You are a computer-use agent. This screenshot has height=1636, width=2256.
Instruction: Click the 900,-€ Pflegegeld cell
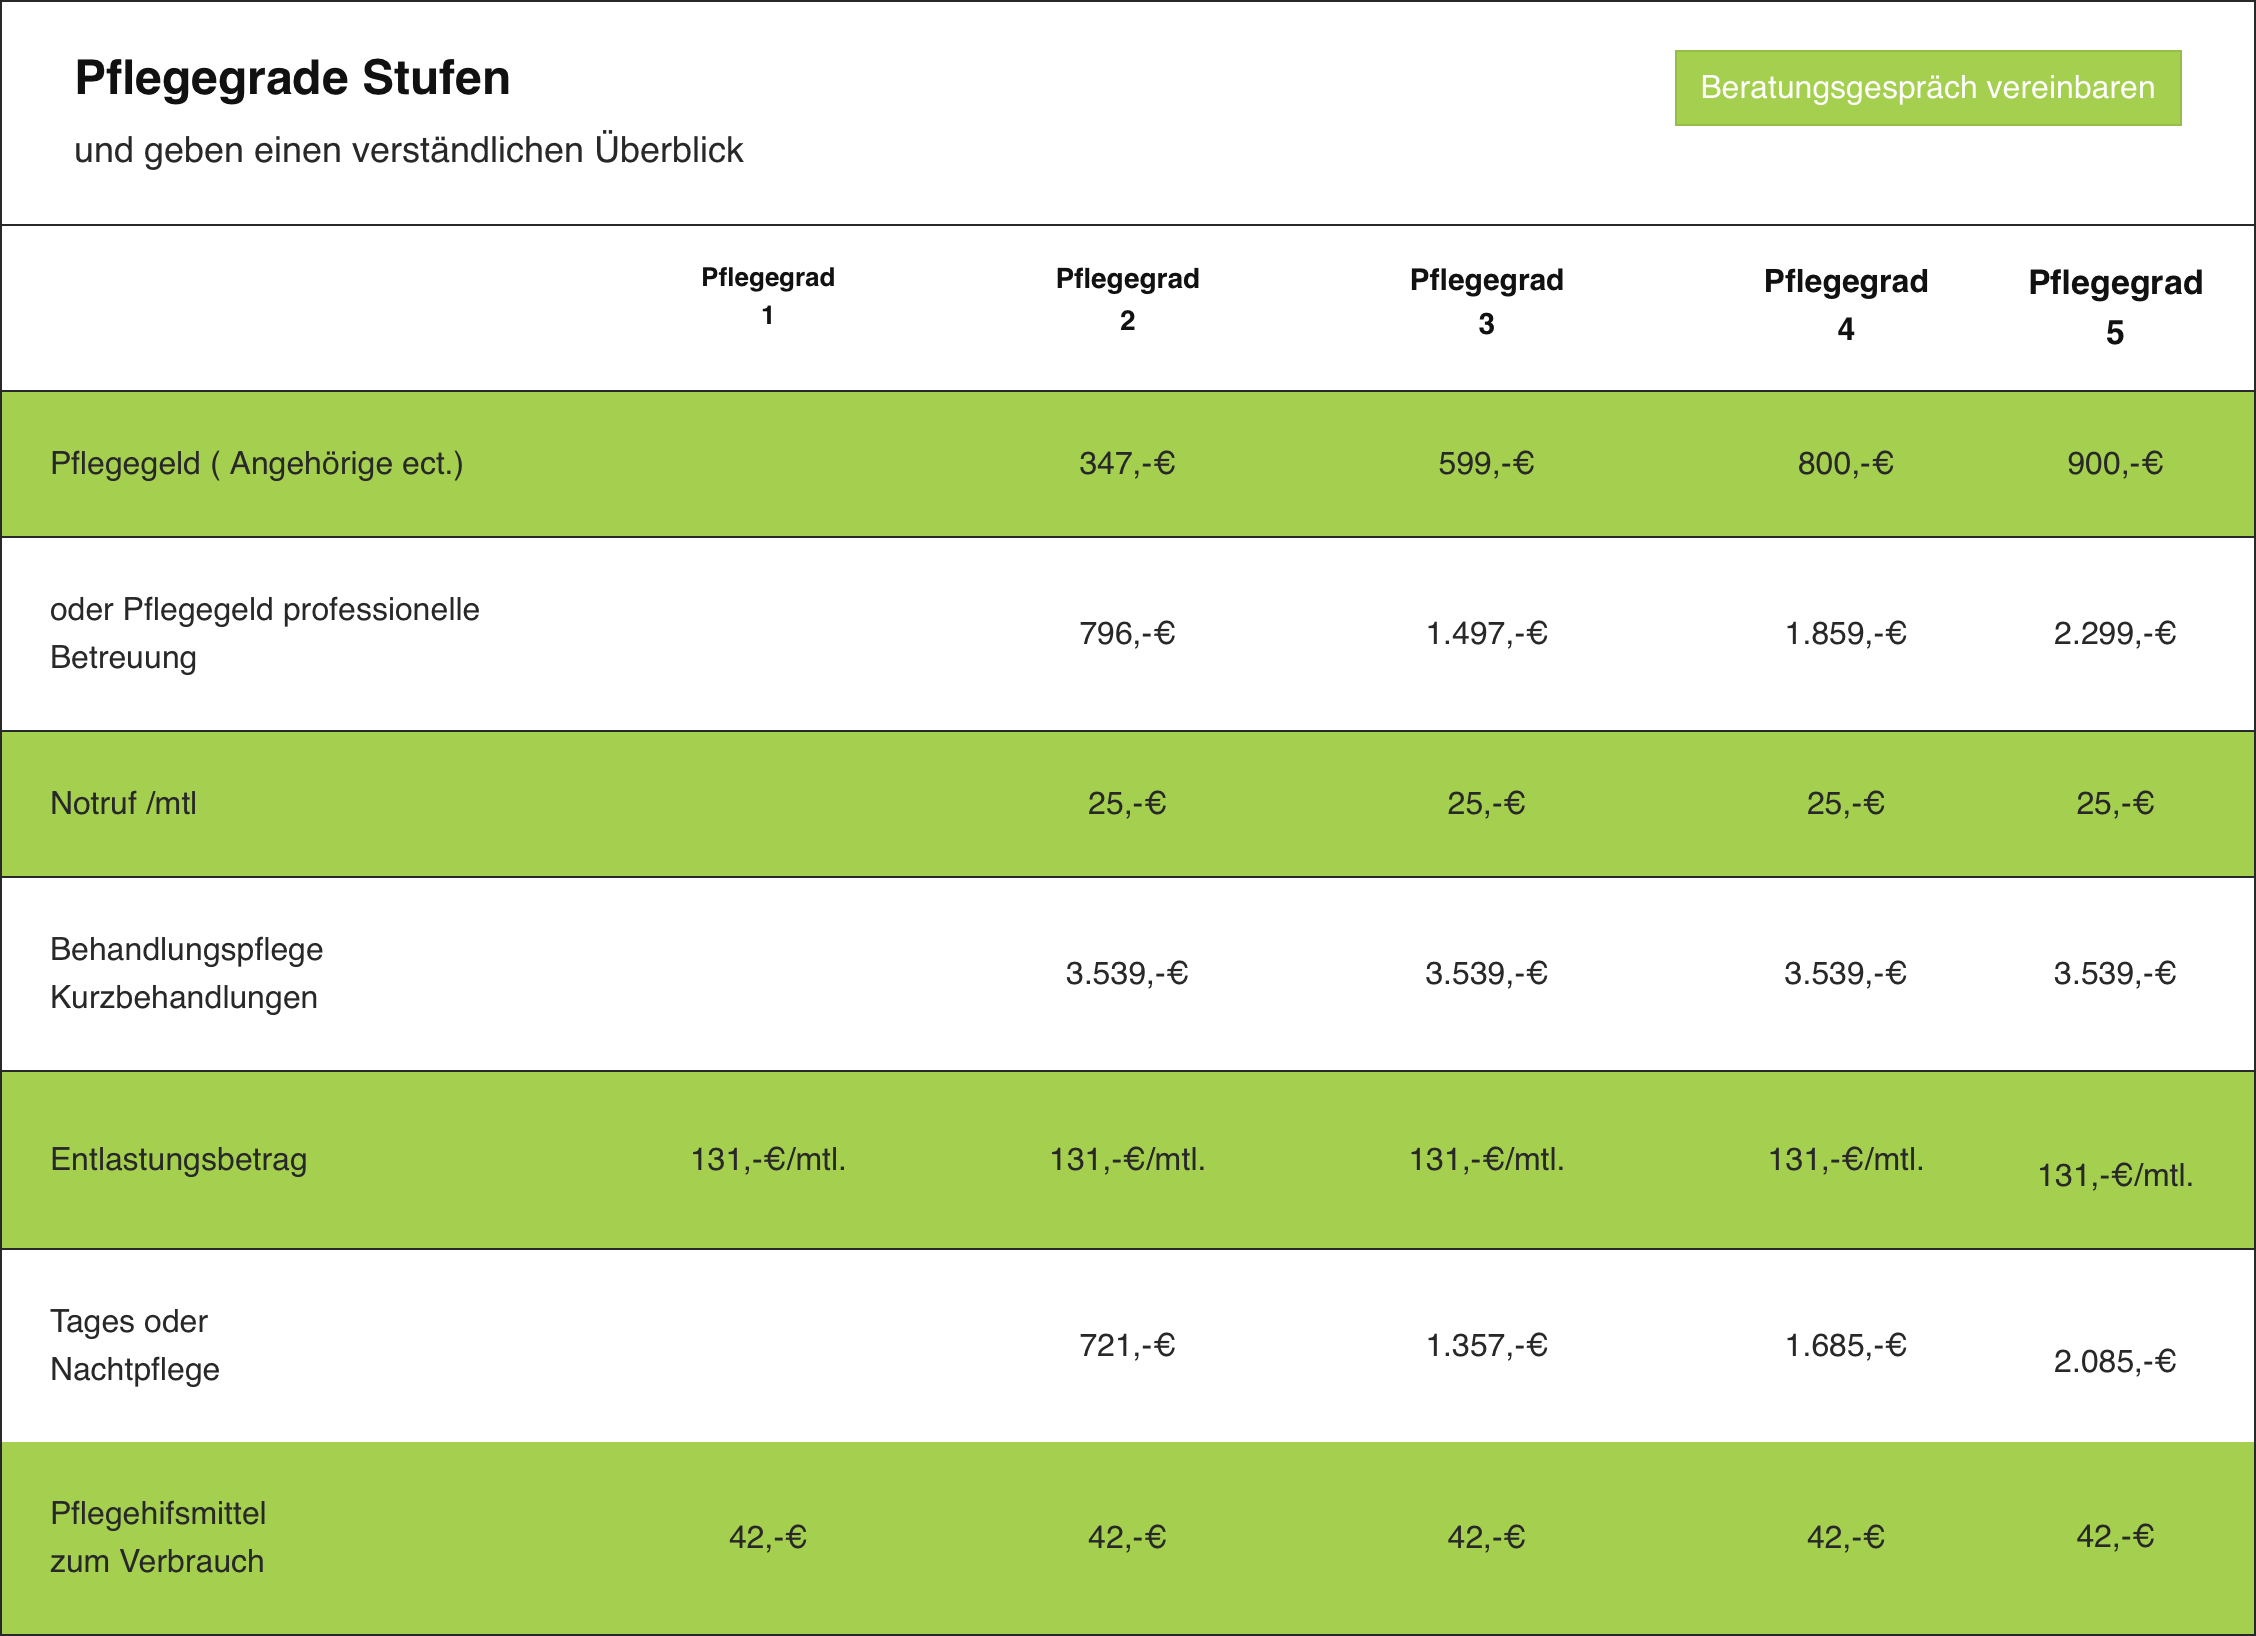[2114, 464]
